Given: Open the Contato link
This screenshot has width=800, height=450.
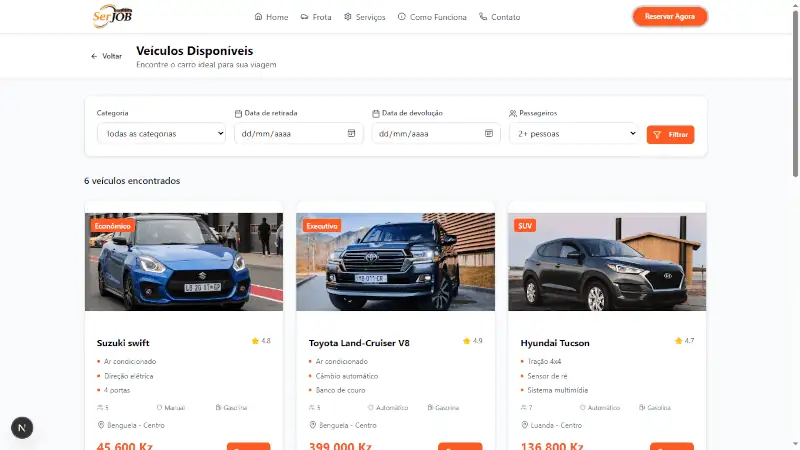Looking at the screenshot, I should [x=499, y=17].
